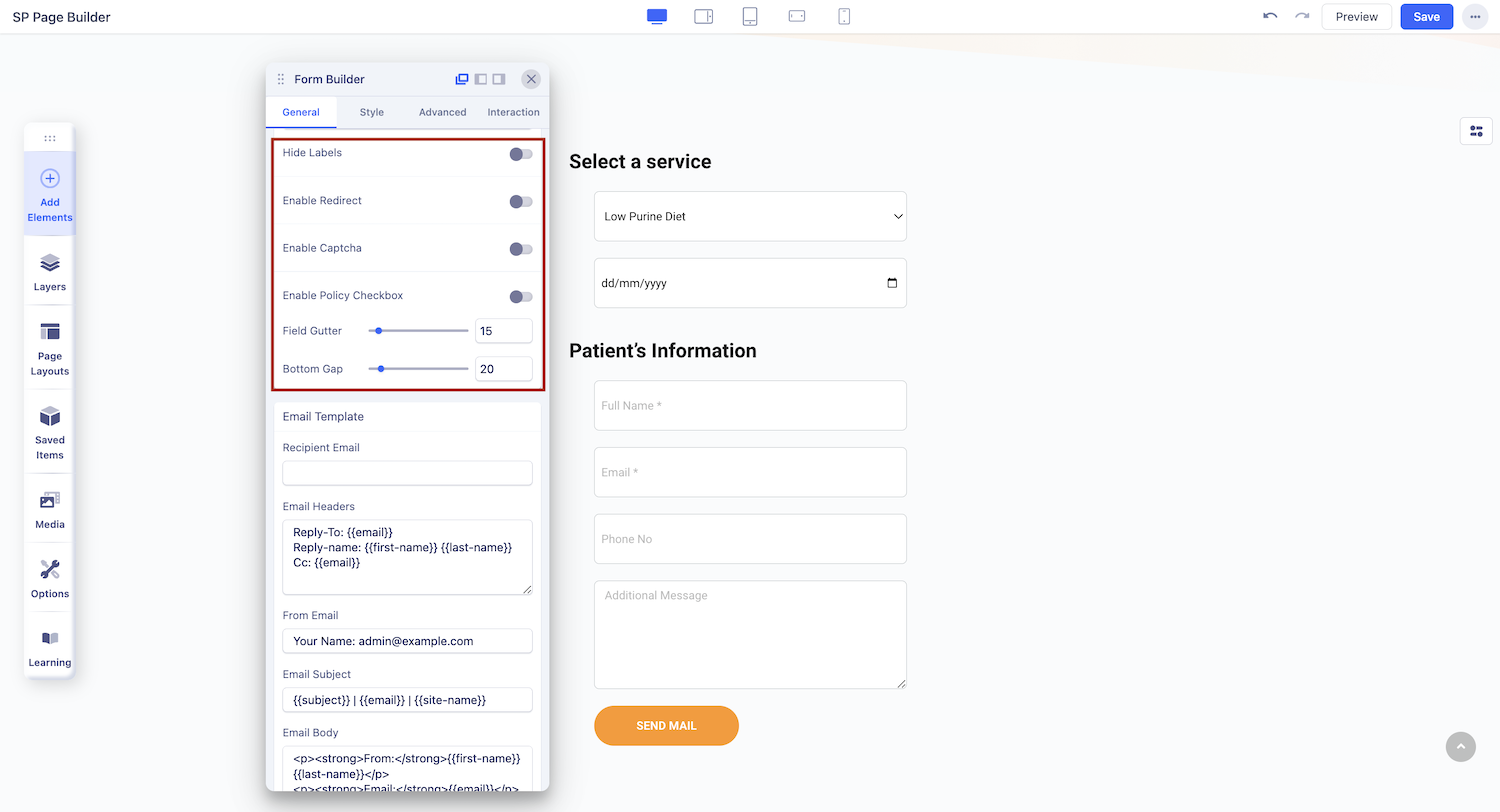Open the Saved Items panel
The height and width of the screenshot is (812, 1500).
pyautogui.click(x=50, y=432)
